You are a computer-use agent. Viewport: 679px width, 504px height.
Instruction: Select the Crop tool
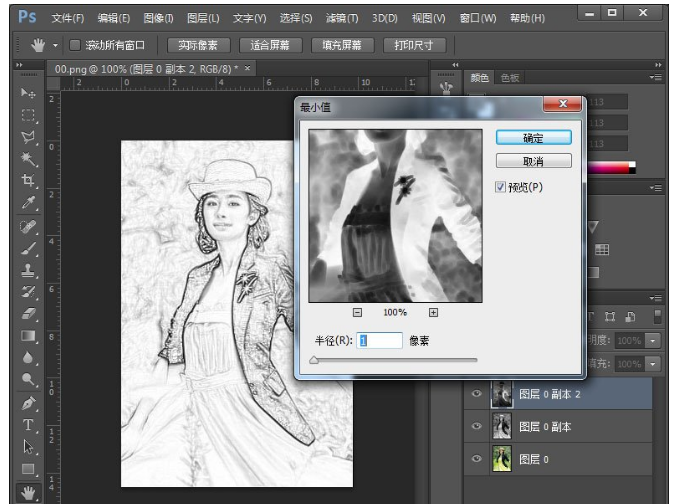[28, 181]
